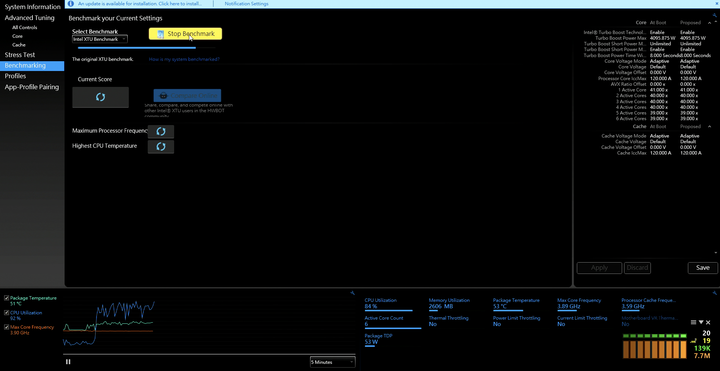
Task: Toggle Max Core Frequency graph checkbox
Action: pos(6,327)
